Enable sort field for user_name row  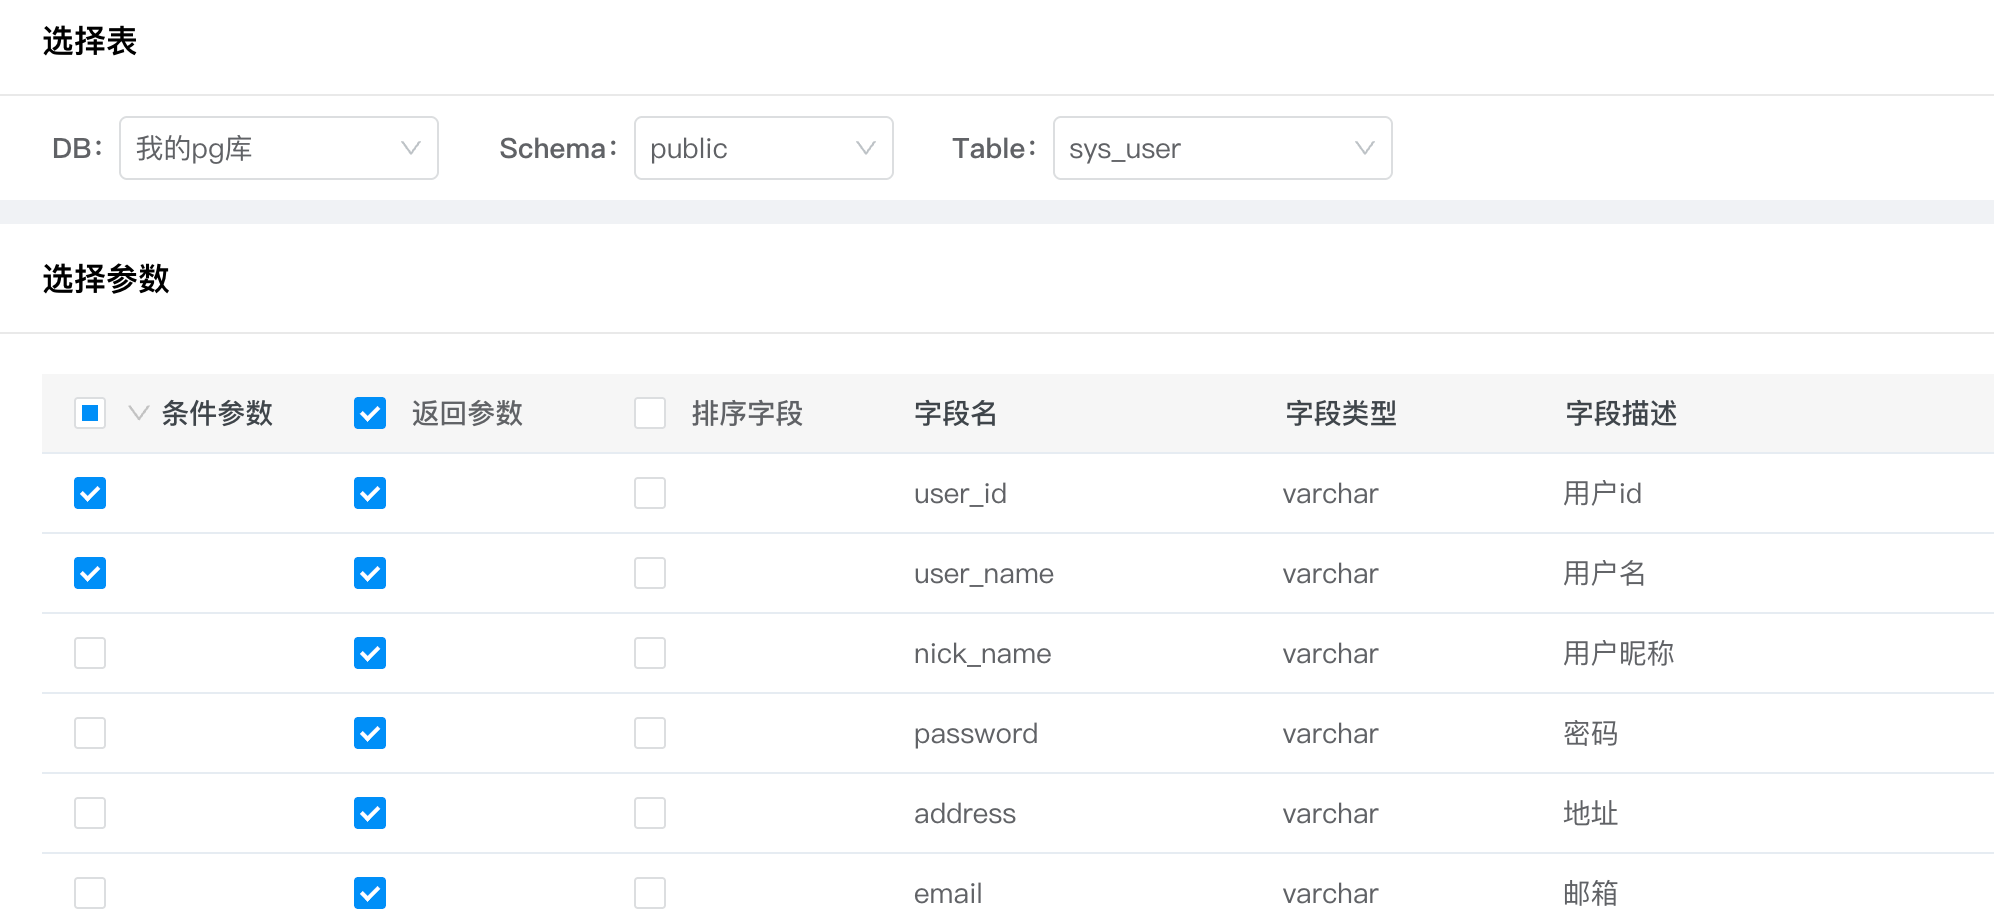pos(650,573)
